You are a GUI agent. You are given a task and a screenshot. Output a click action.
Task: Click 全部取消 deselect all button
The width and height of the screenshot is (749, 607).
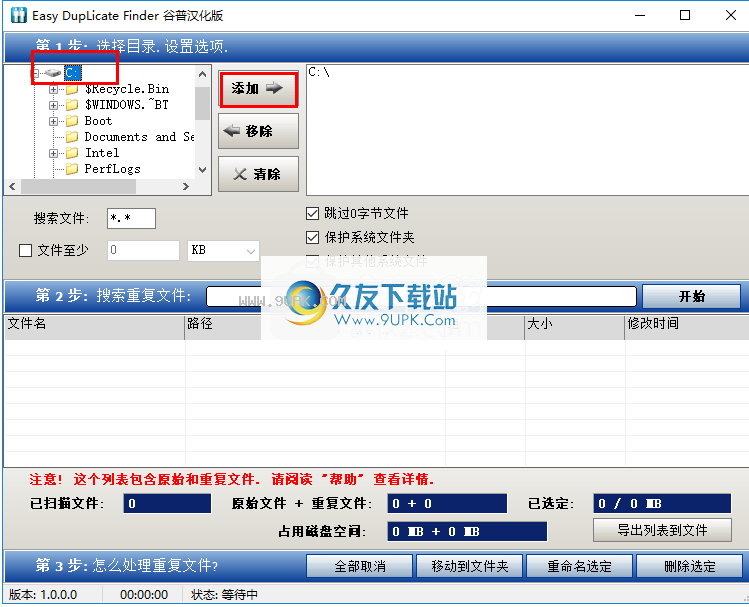(x=360, y=566)
